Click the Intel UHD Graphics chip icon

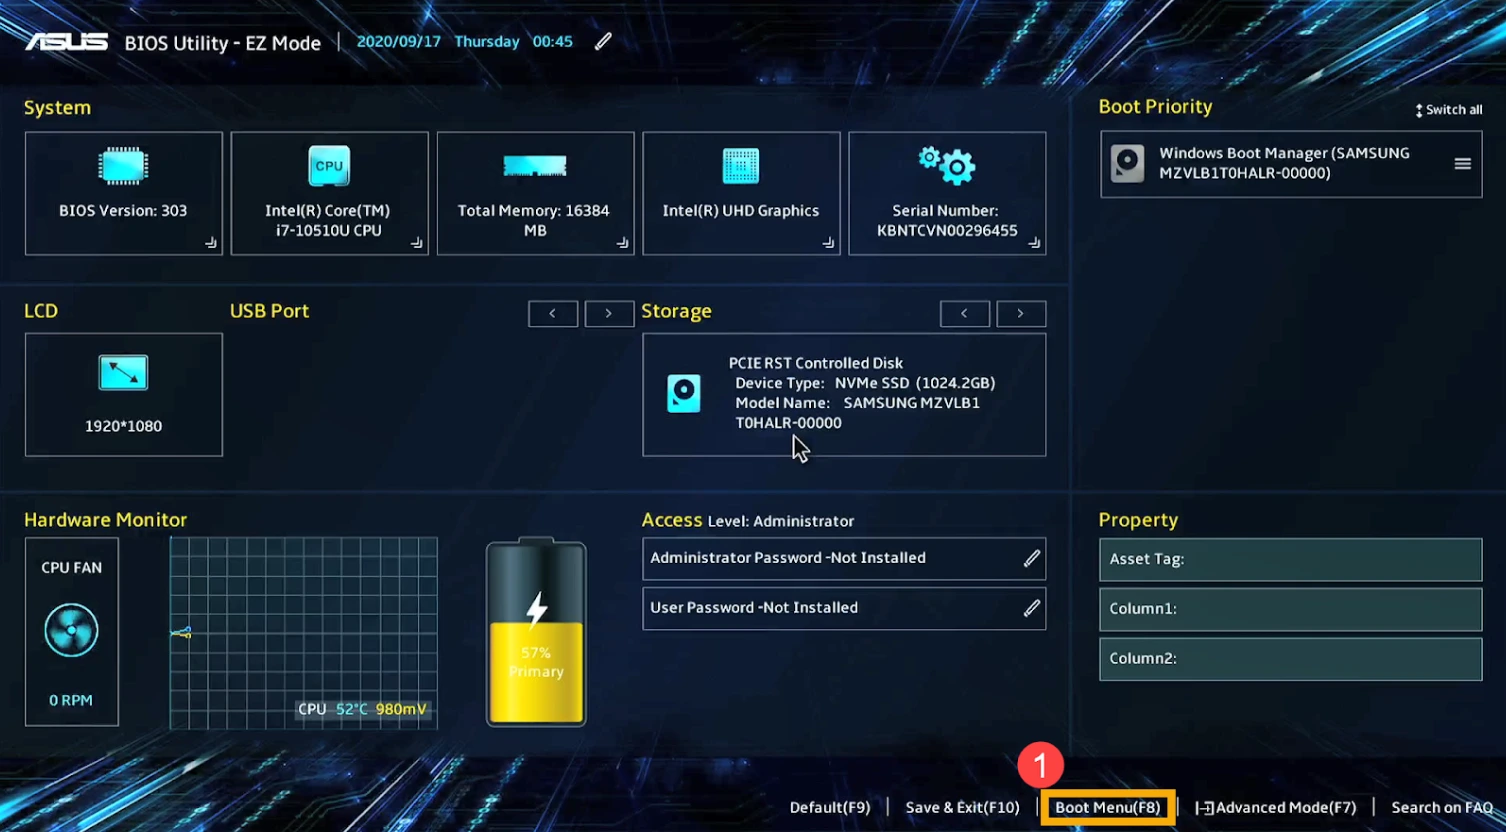coord(741,166)
